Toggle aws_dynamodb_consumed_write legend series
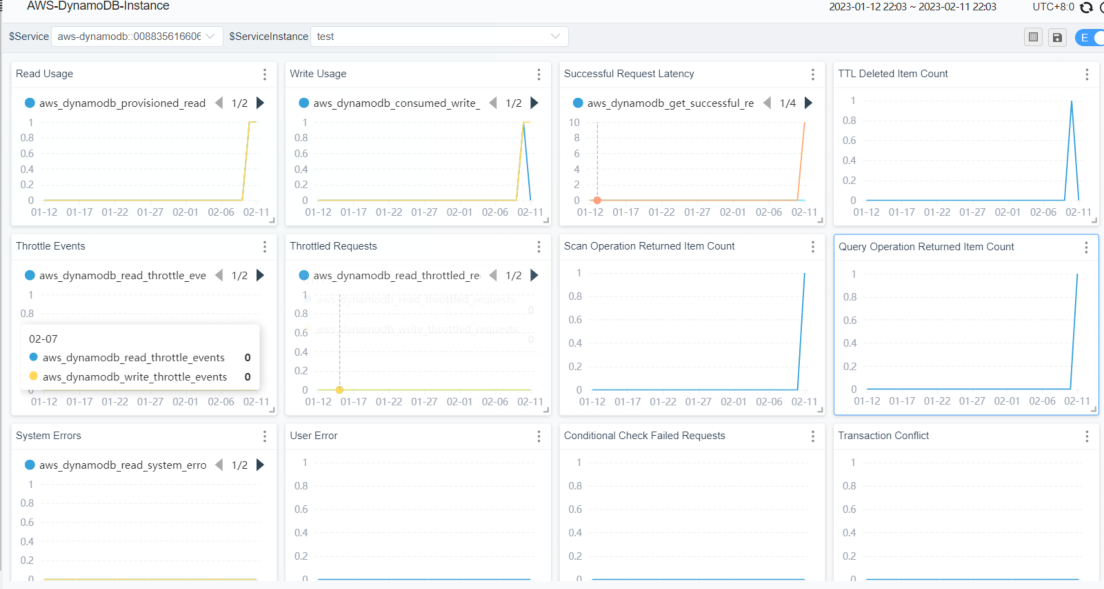This screenshot has width=1104, height=589. pyautogui.click(x=391, y=103)
